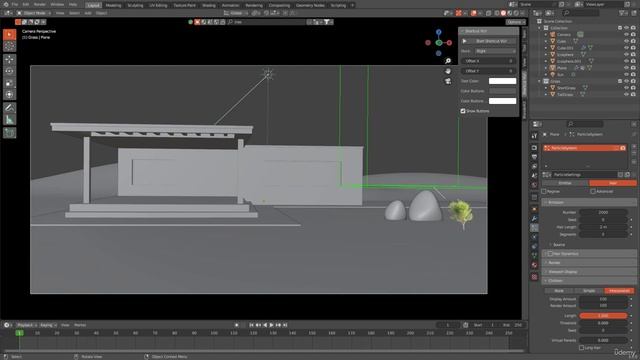Select the Select Box tool
Viewport: 640px width, 360px height.
[9, 35]
